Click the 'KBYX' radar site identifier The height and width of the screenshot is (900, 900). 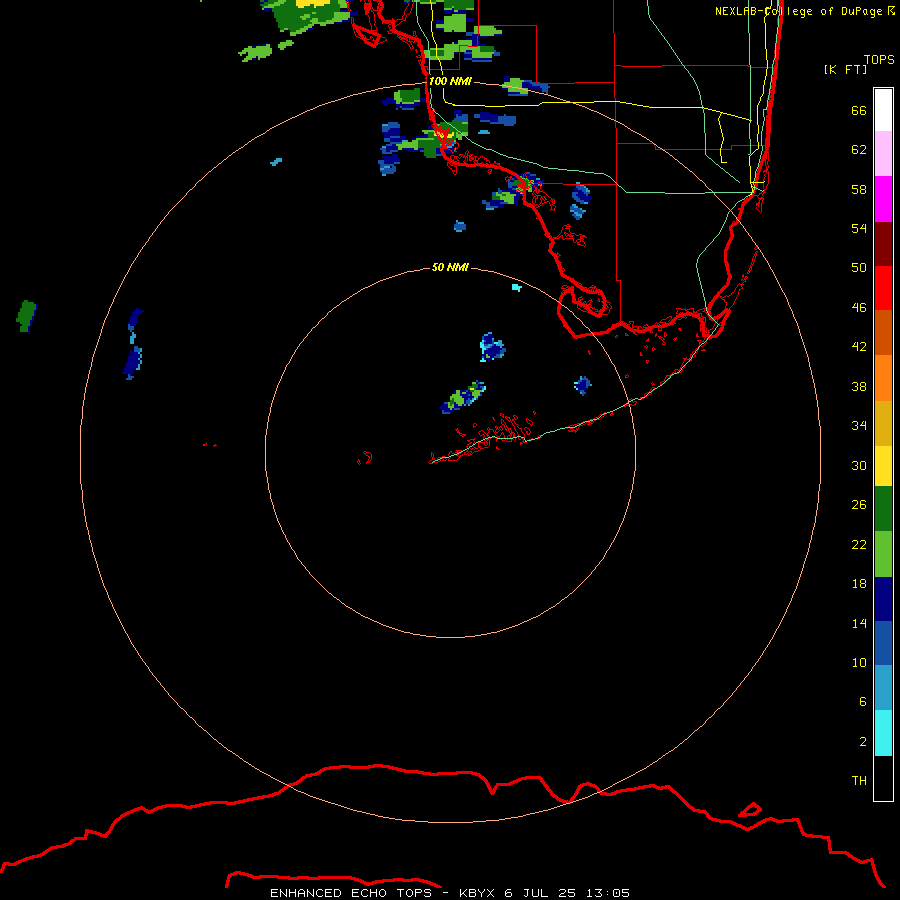coord(476,893)
